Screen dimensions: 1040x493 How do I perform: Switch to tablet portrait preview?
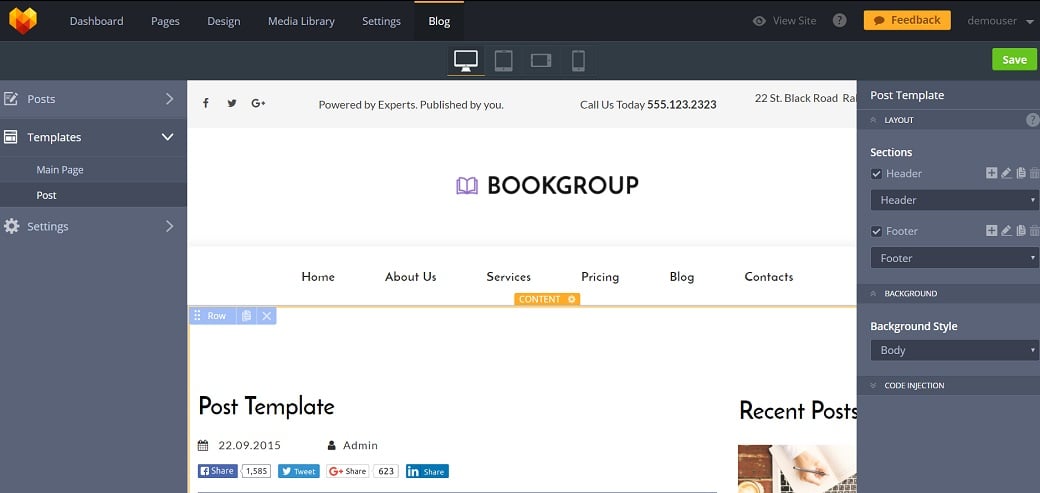[x=503, y=60]
